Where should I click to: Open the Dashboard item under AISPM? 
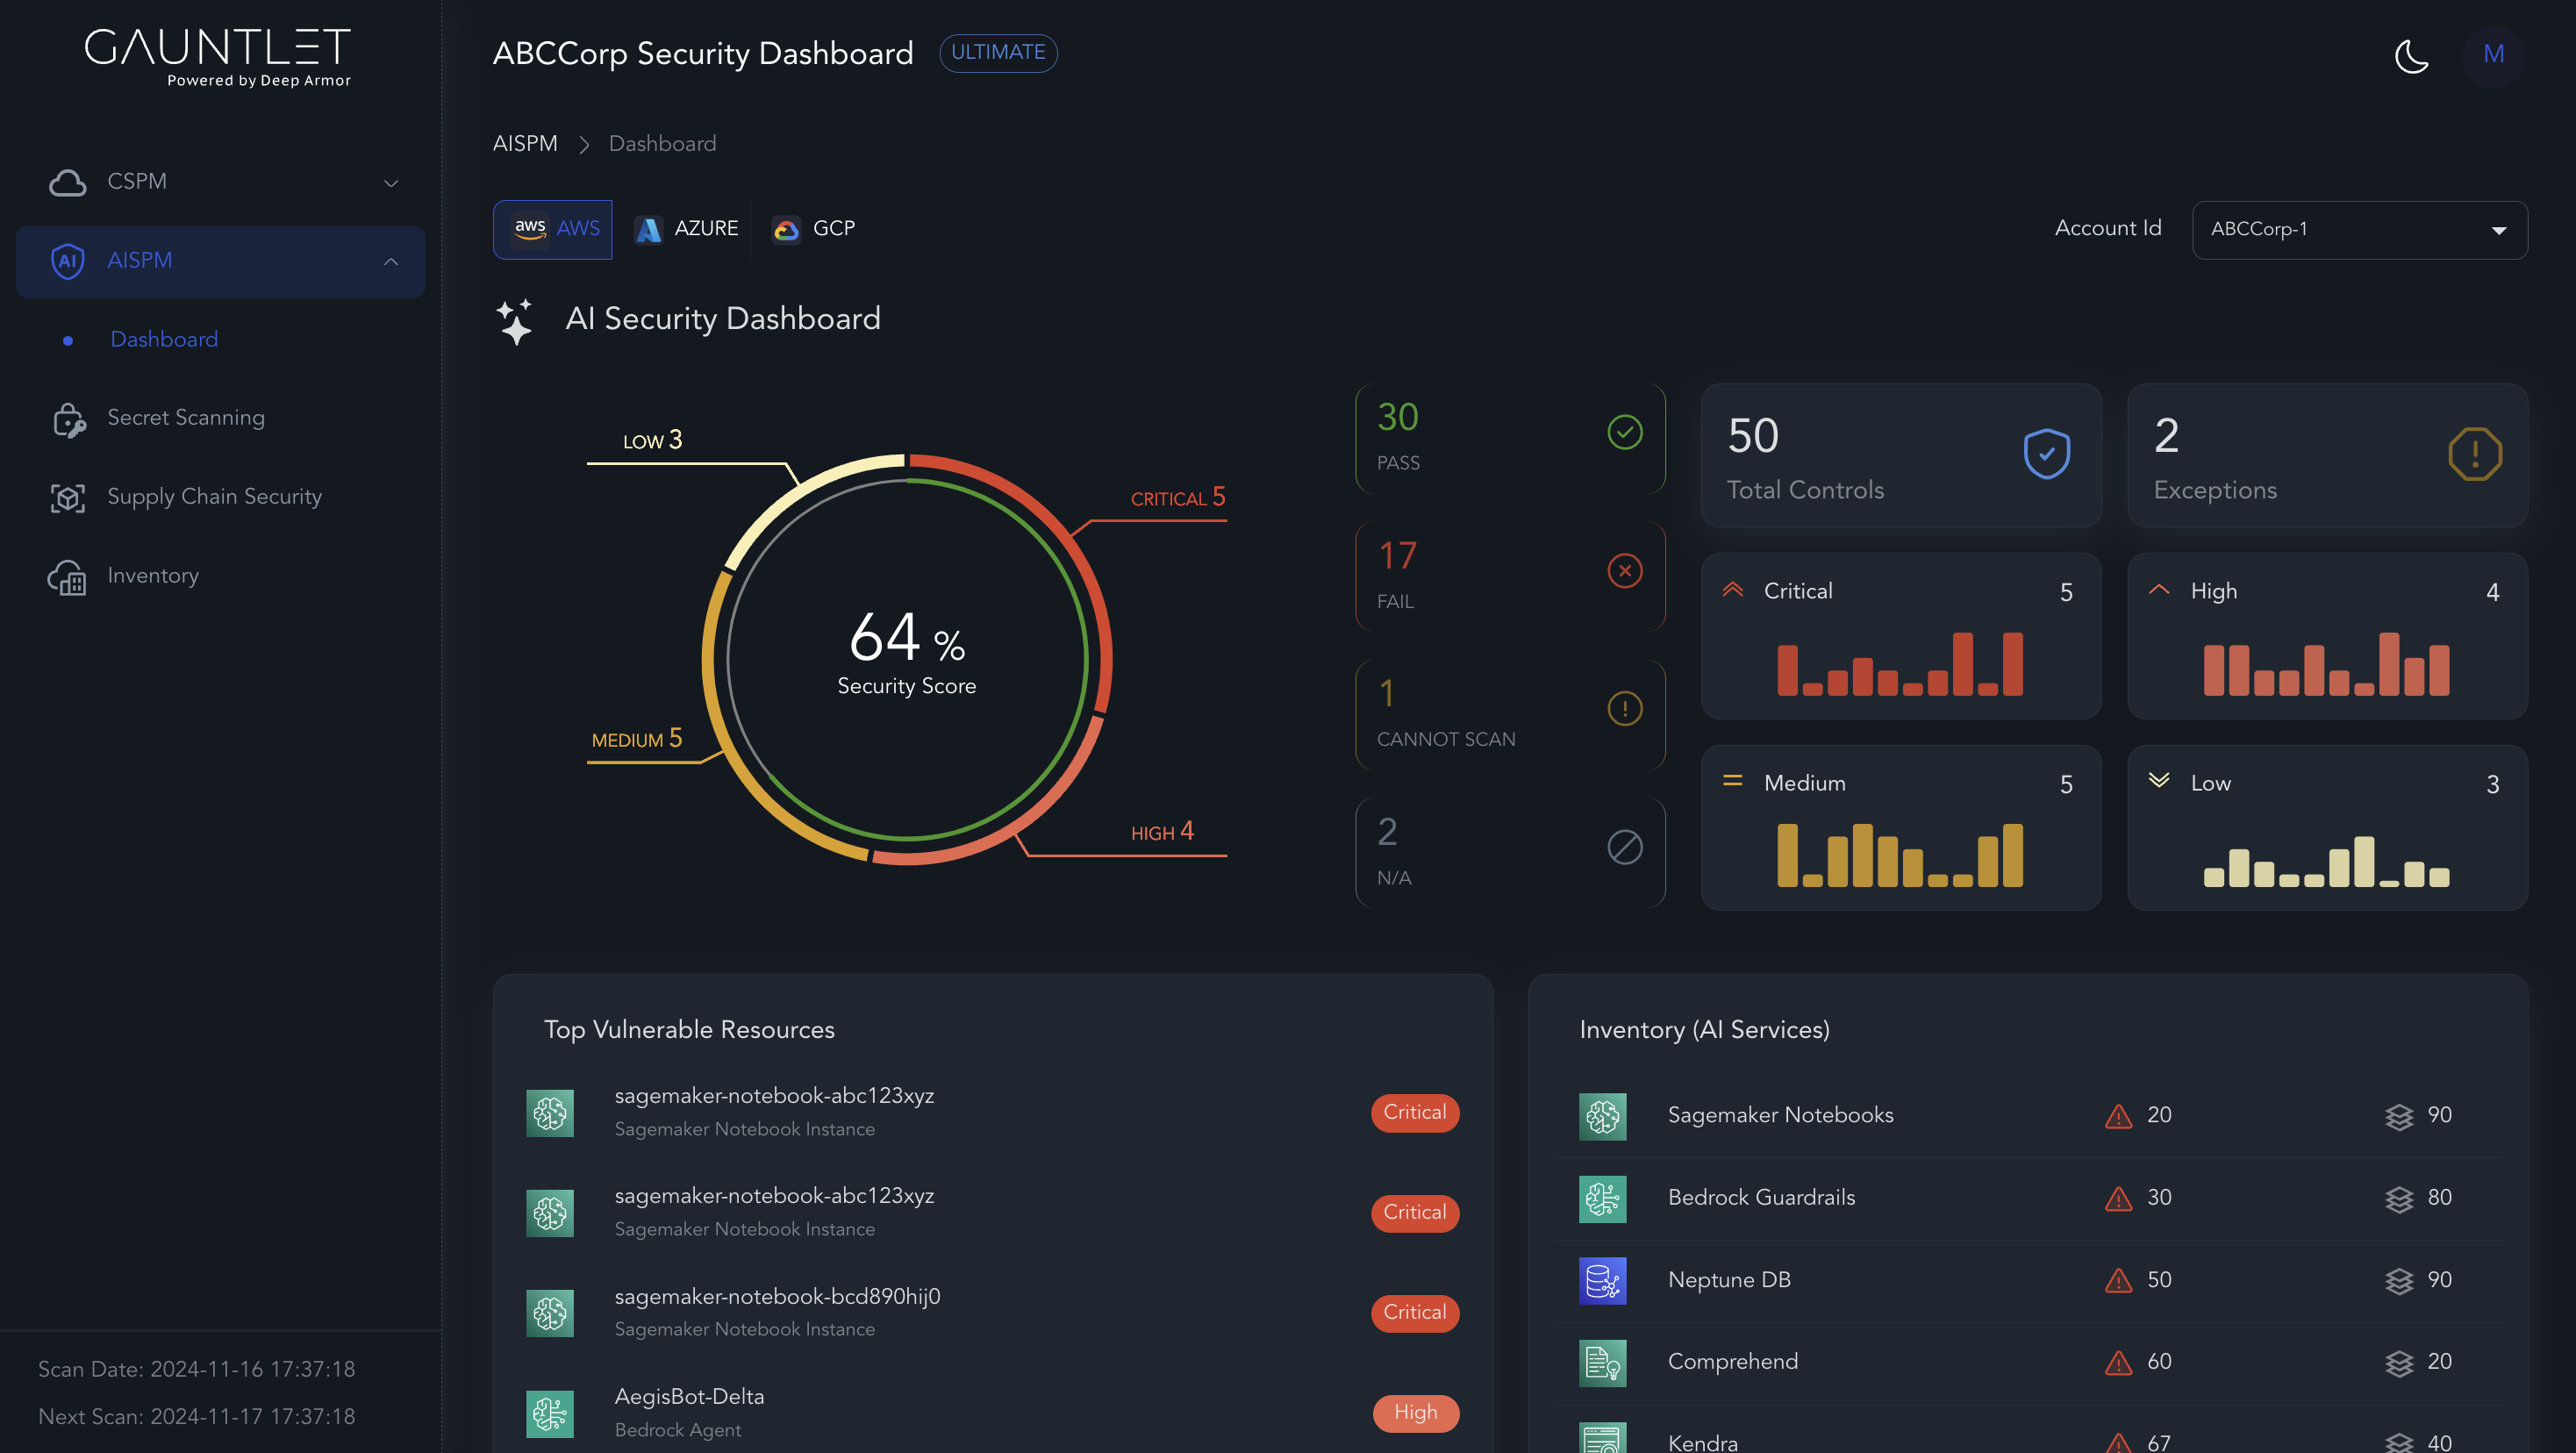(164, 340)
